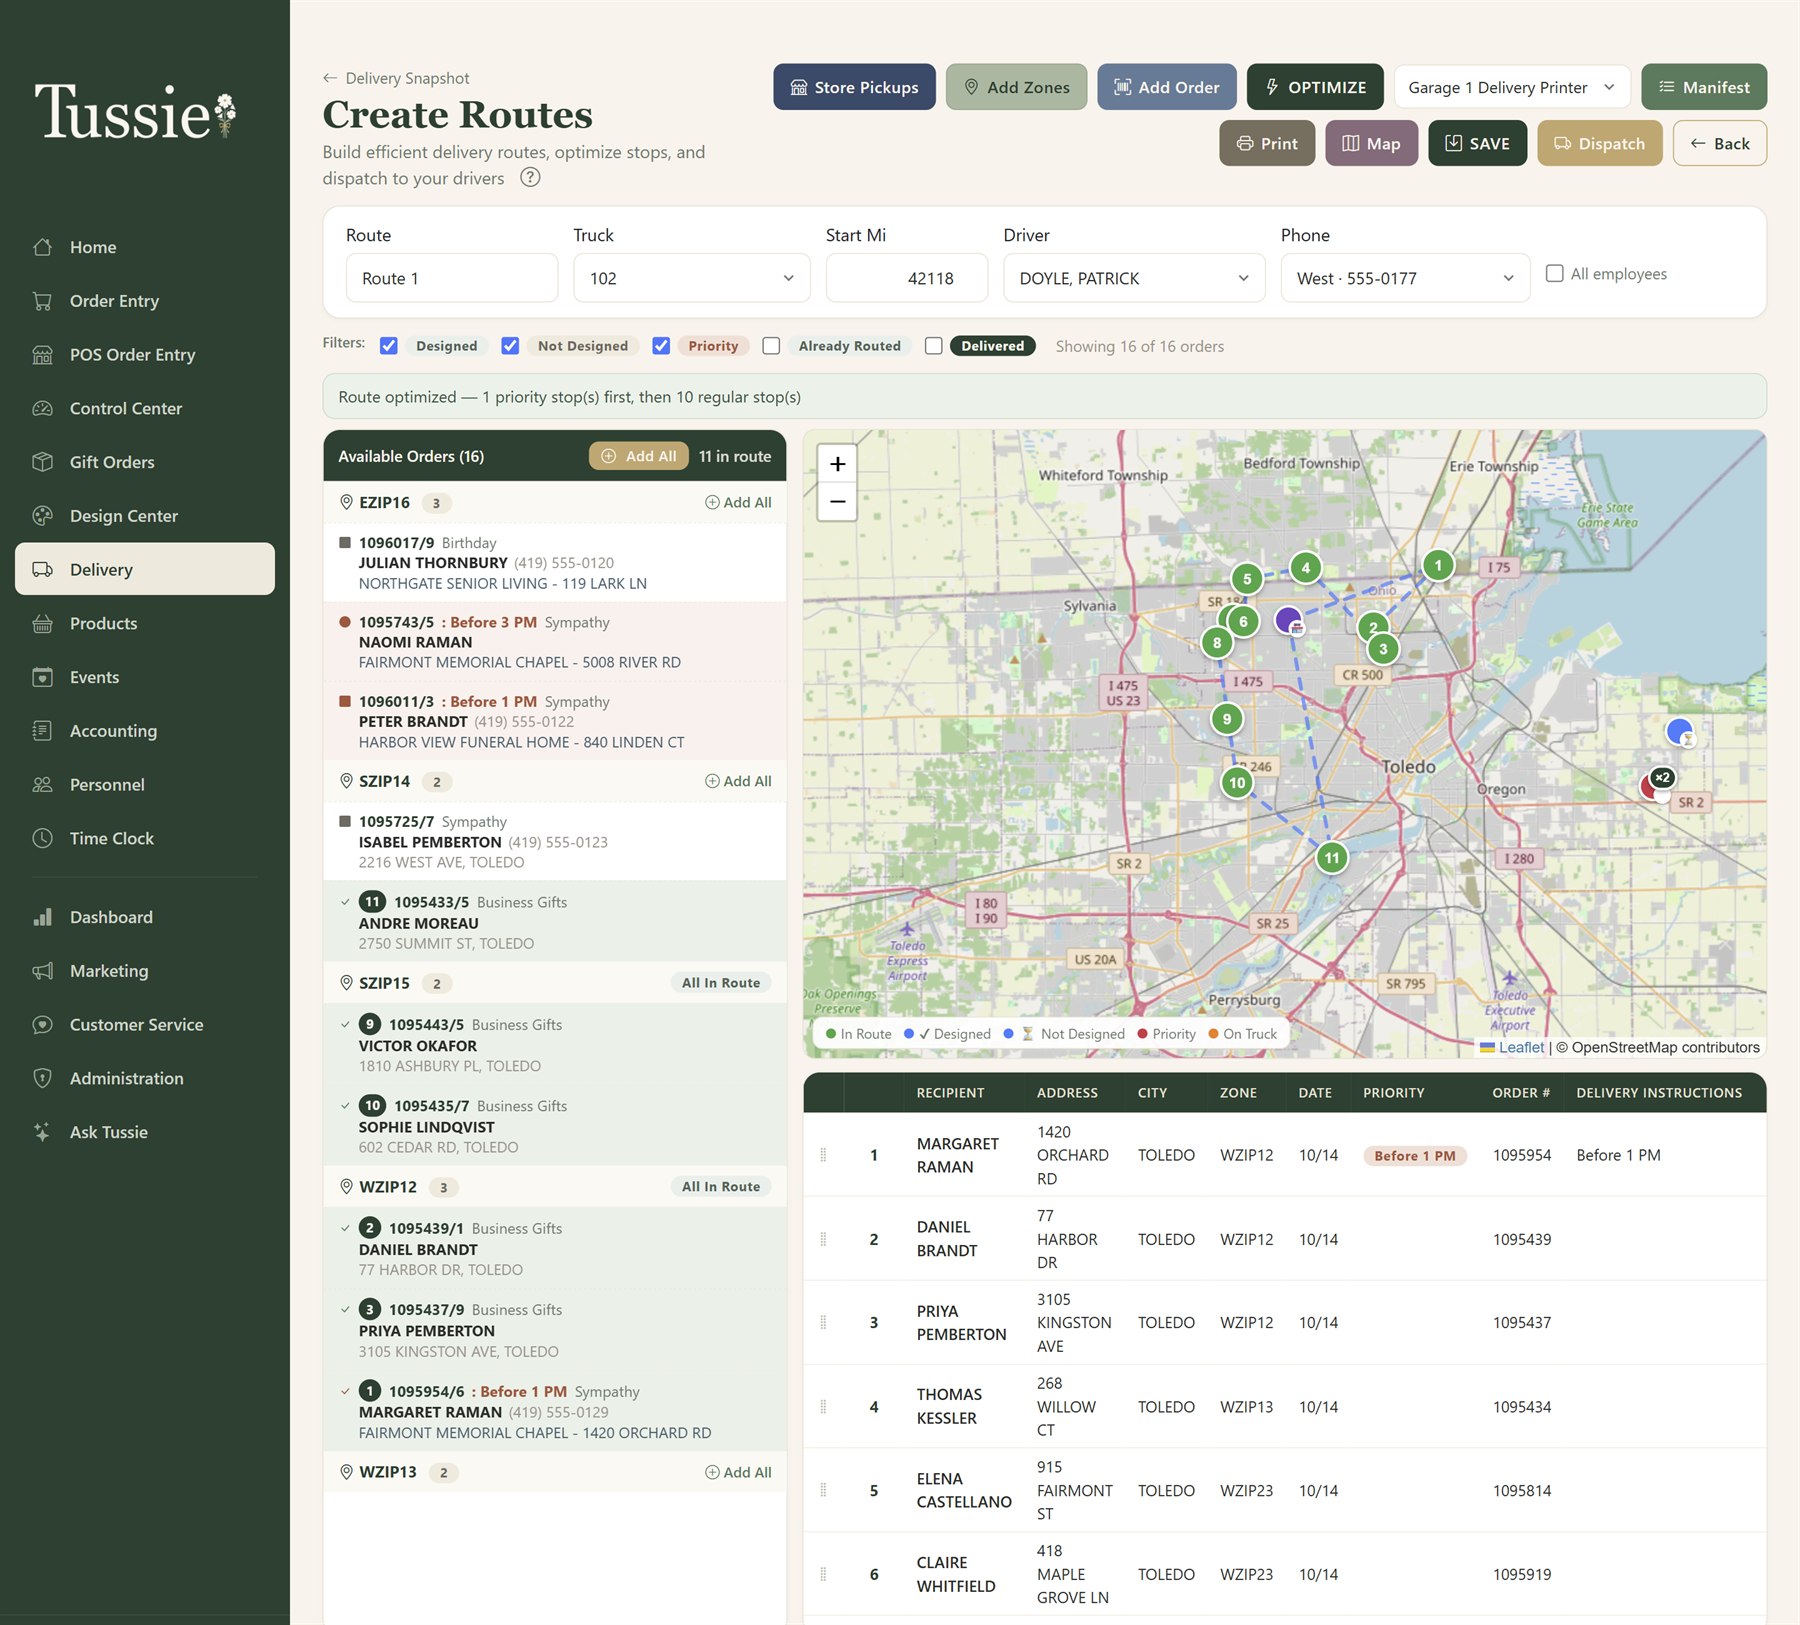The width and height of the screenshot is (1800, 1625).
Task: Click the Tussie logo
Action: (136, 112)
